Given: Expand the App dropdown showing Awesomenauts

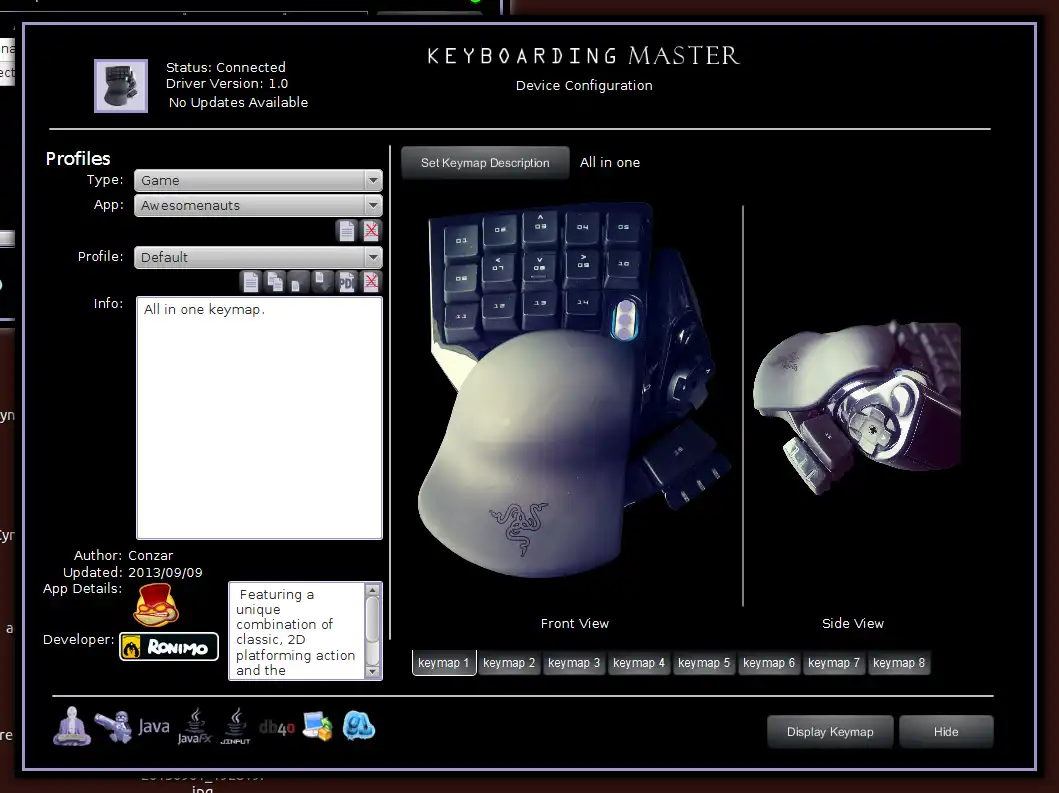Looking at the screenshot, I should tap(258, 205).
